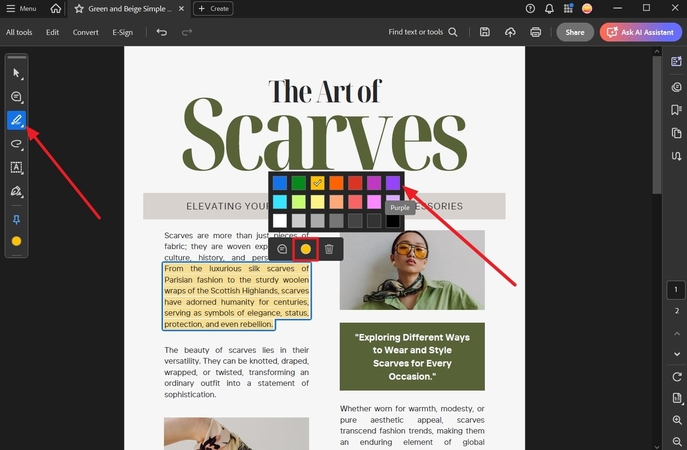Click the highlight color circle button
The image size is (687, 450).
[x=305, y=249]
